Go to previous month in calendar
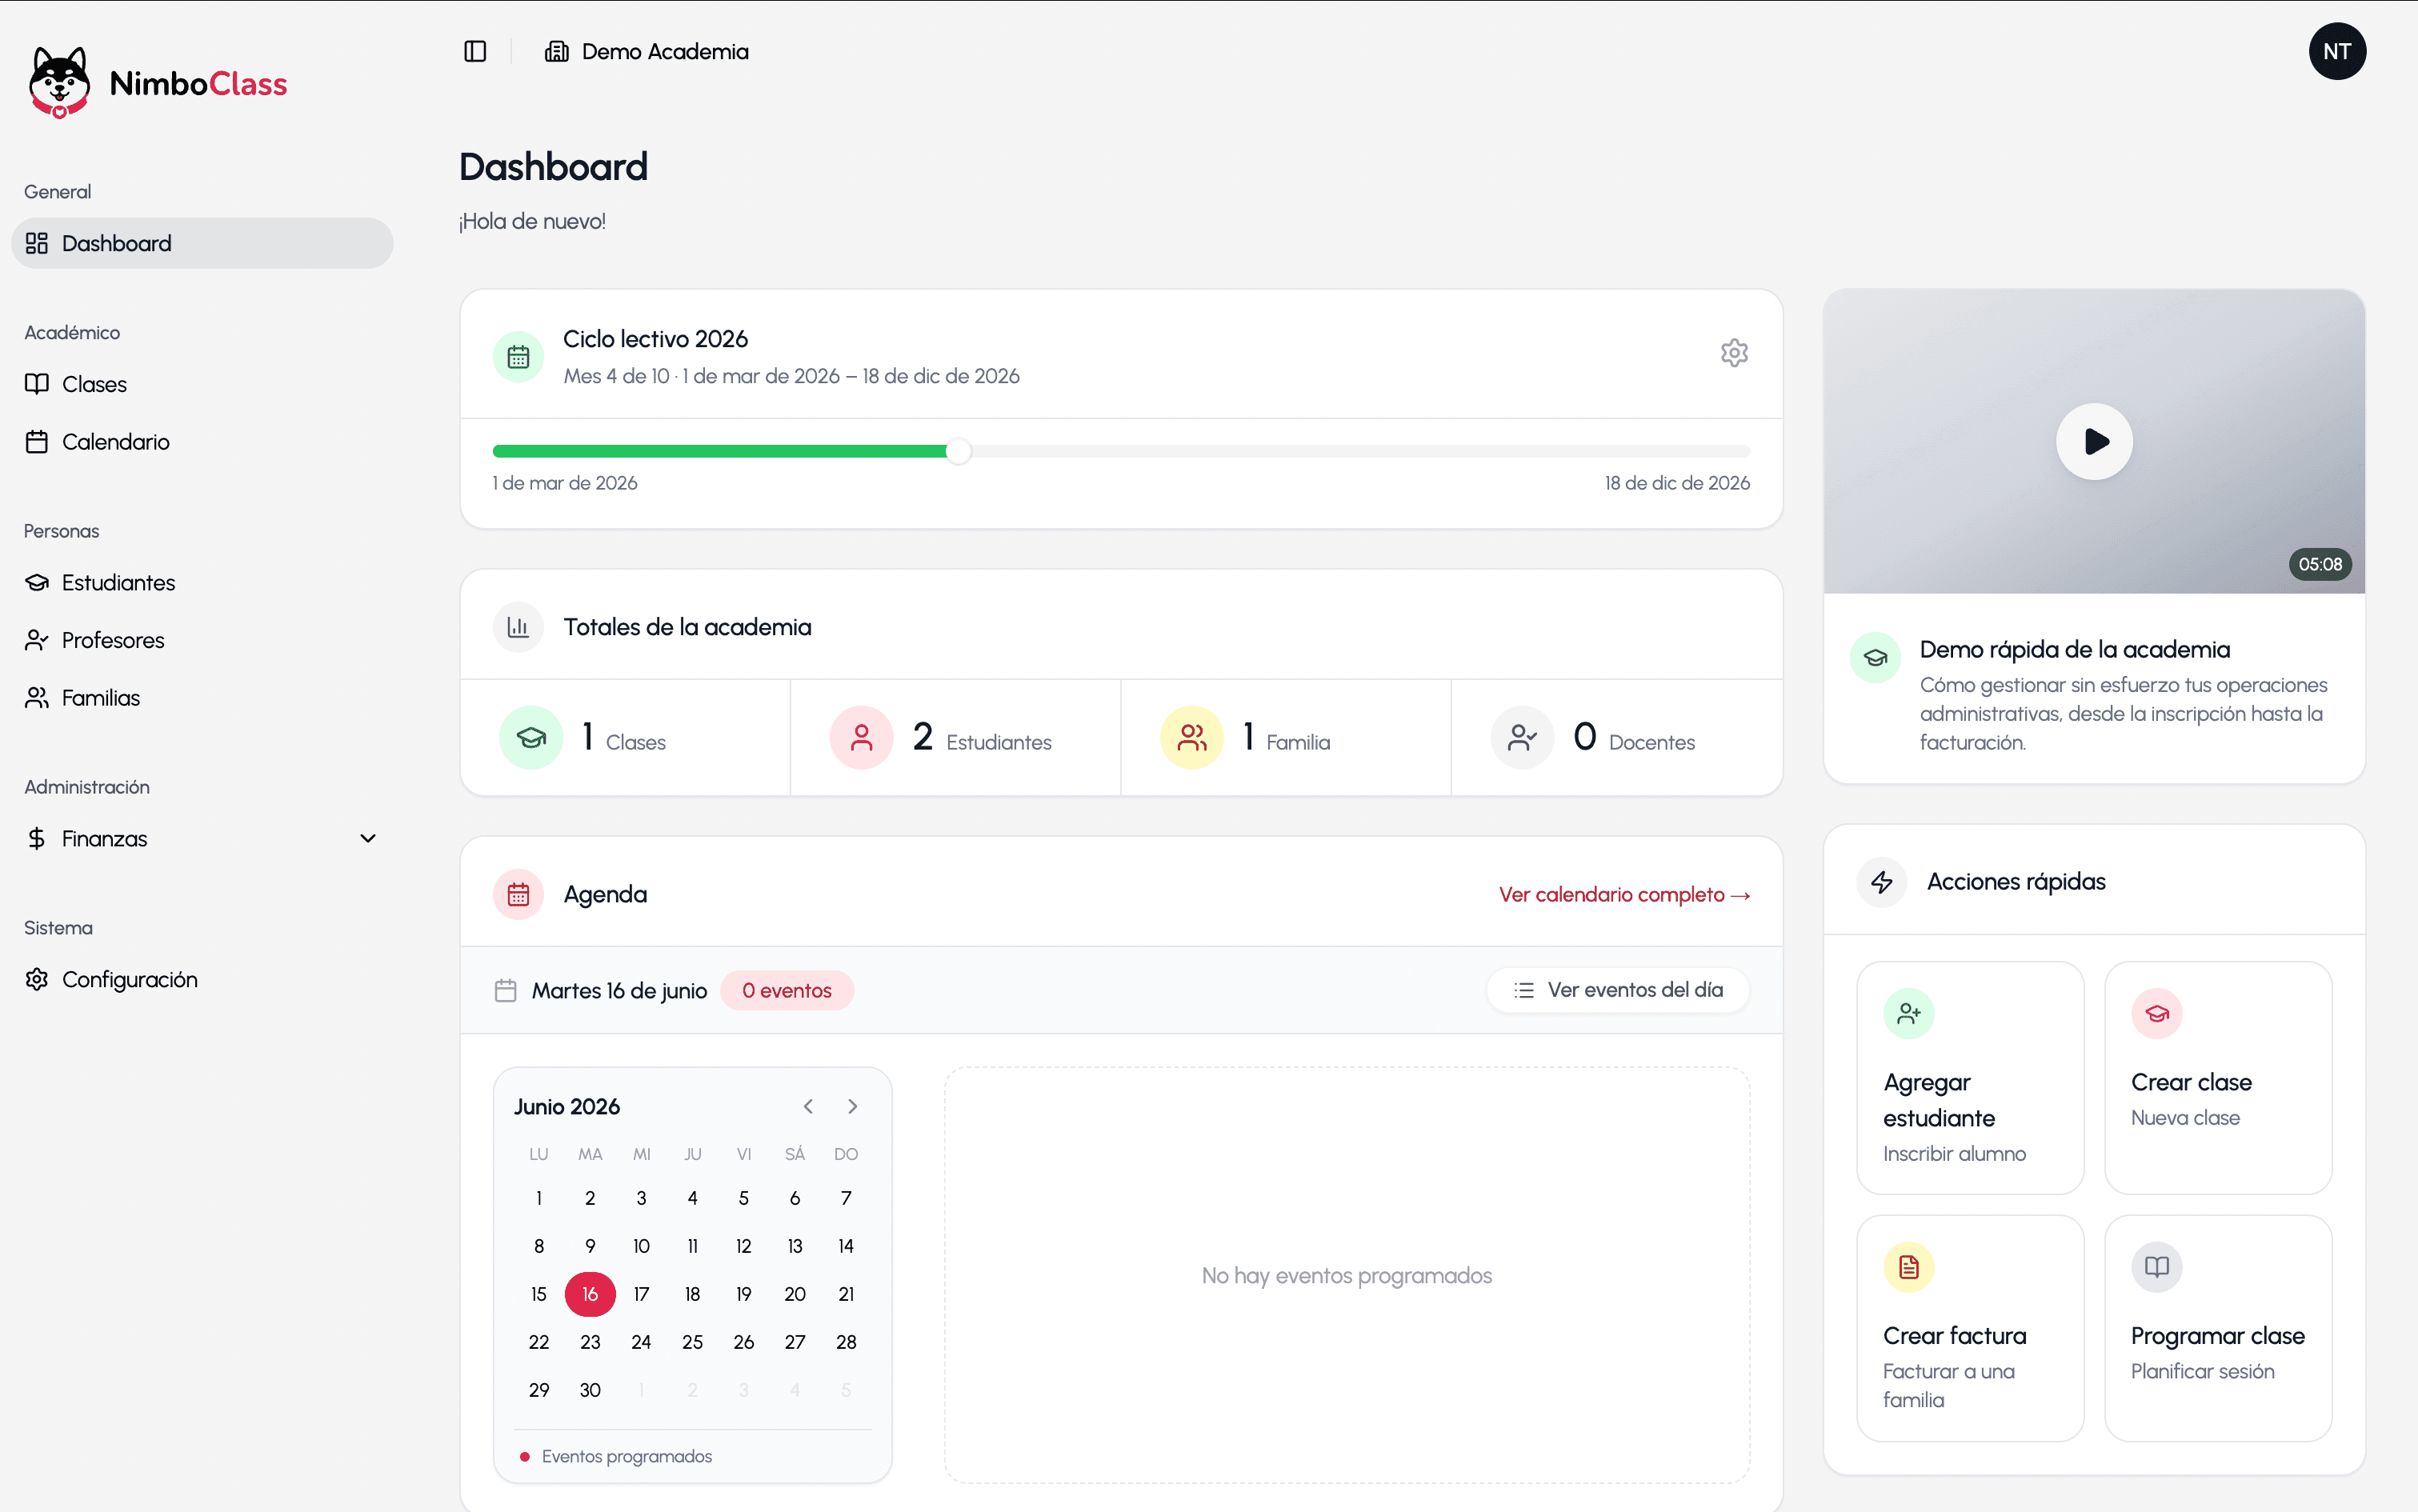Screen dimensions: 2418x1512 (808, 1106)
